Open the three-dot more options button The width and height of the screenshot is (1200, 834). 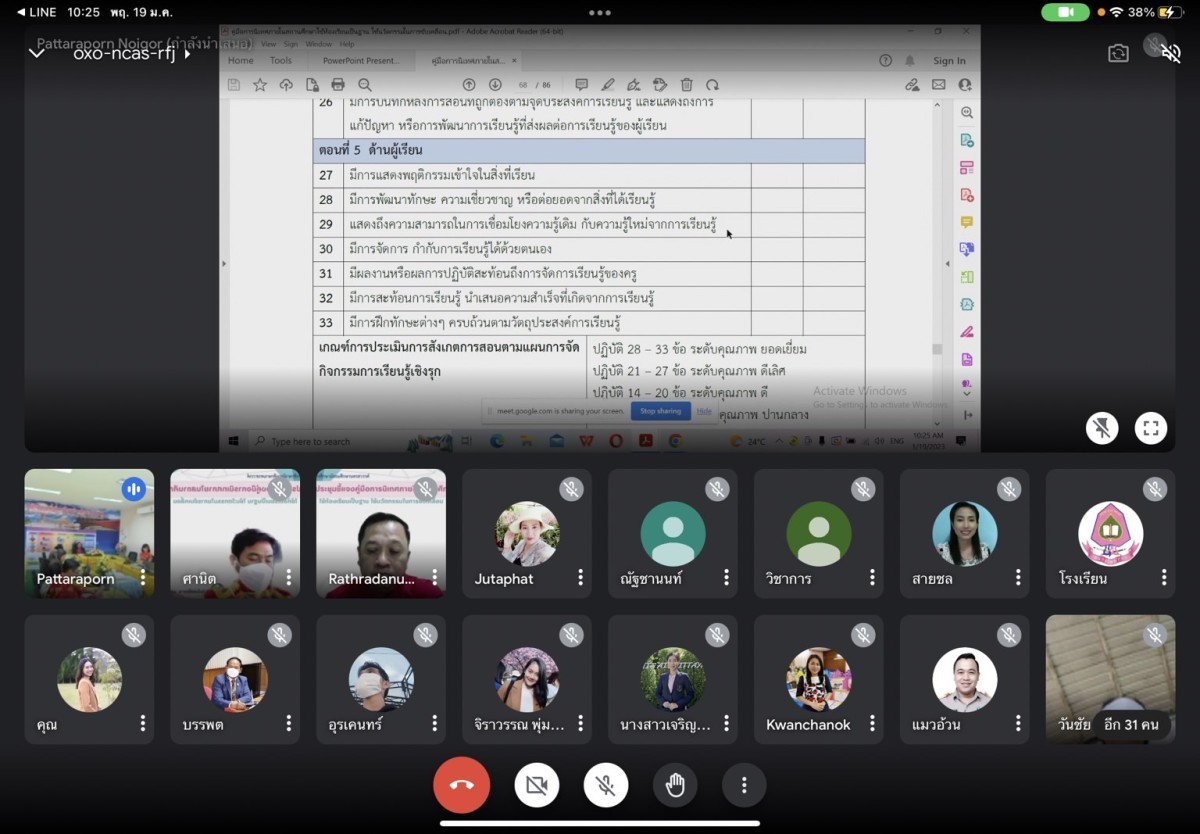(x=744, y=785)
